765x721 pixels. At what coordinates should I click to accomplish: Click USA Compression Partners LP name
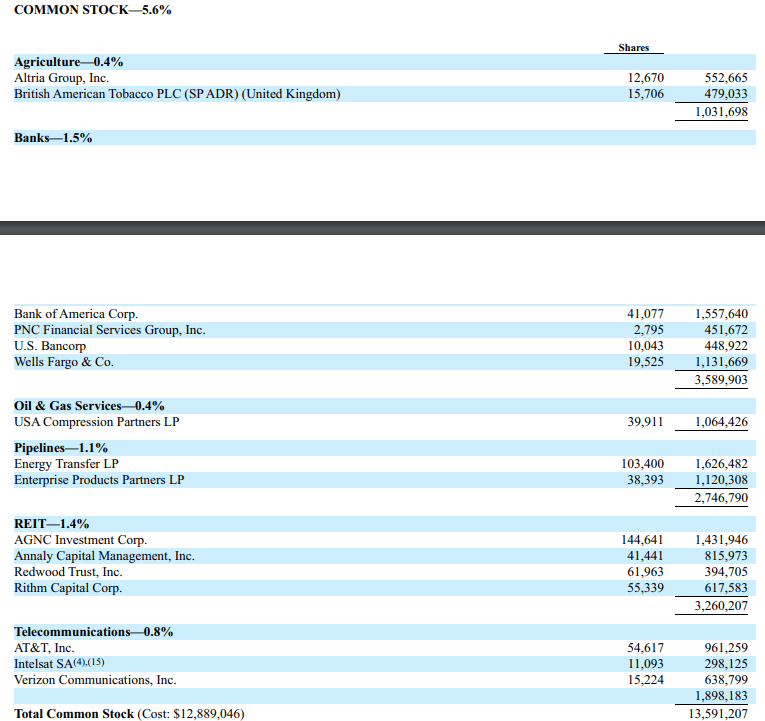97,422
